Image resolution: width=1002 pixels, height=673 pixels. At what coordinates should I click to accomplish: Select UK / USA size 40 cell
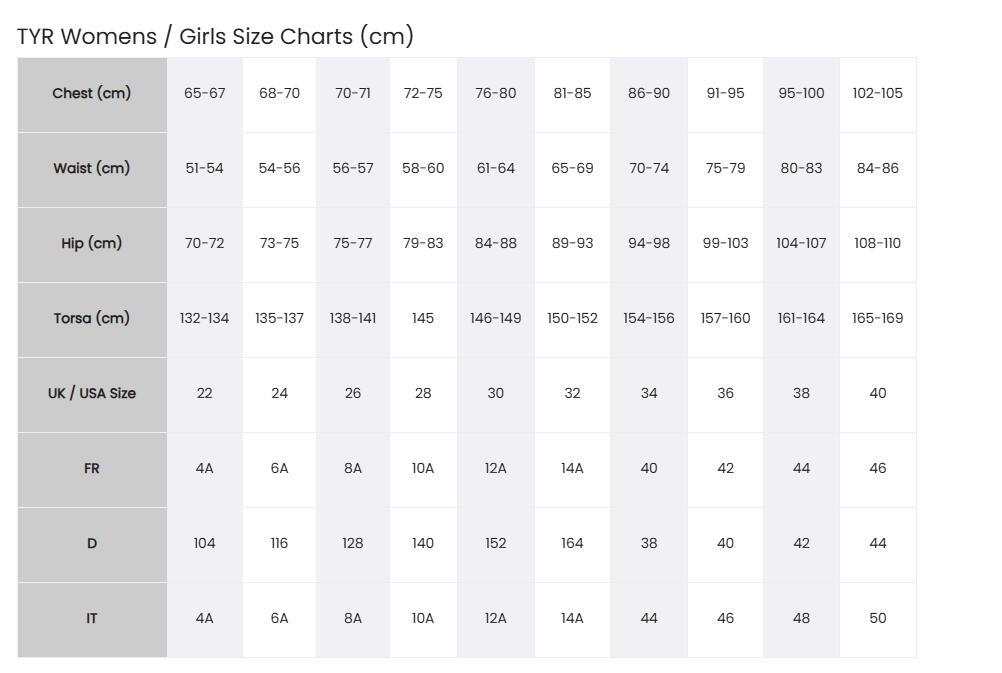[x=877, y=394]
